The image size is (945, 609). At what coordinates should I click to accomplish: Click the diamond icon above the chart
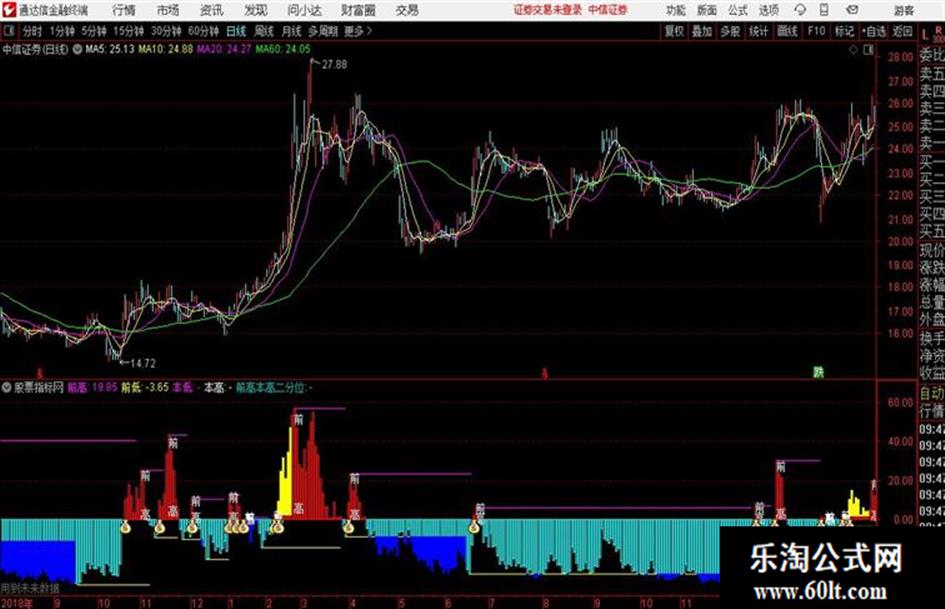pyautogui.click(x=853, y=50)
